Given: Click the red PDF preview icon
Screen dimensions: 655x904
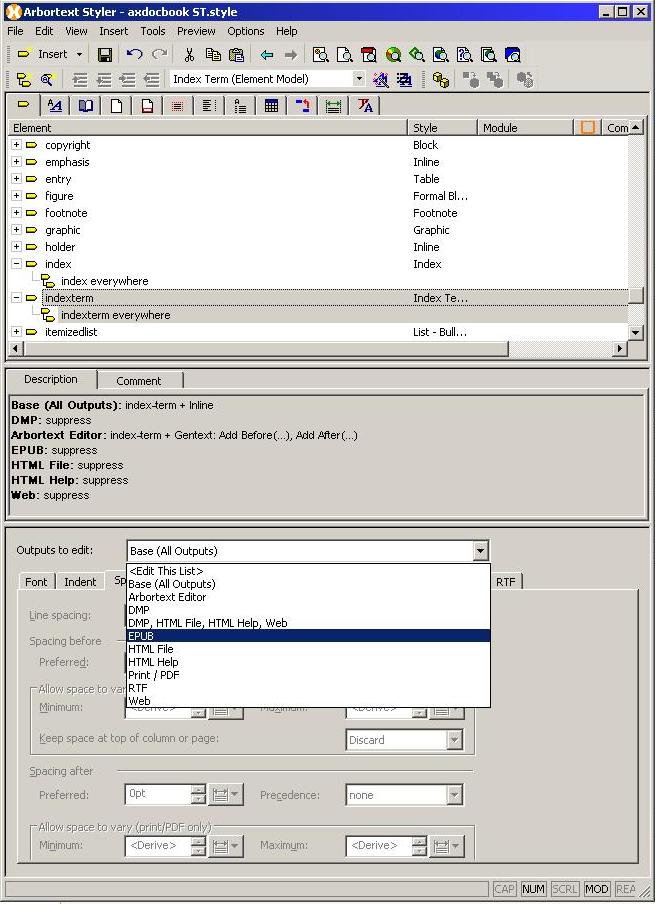Looking at the screenshot, I should point(368,55).
